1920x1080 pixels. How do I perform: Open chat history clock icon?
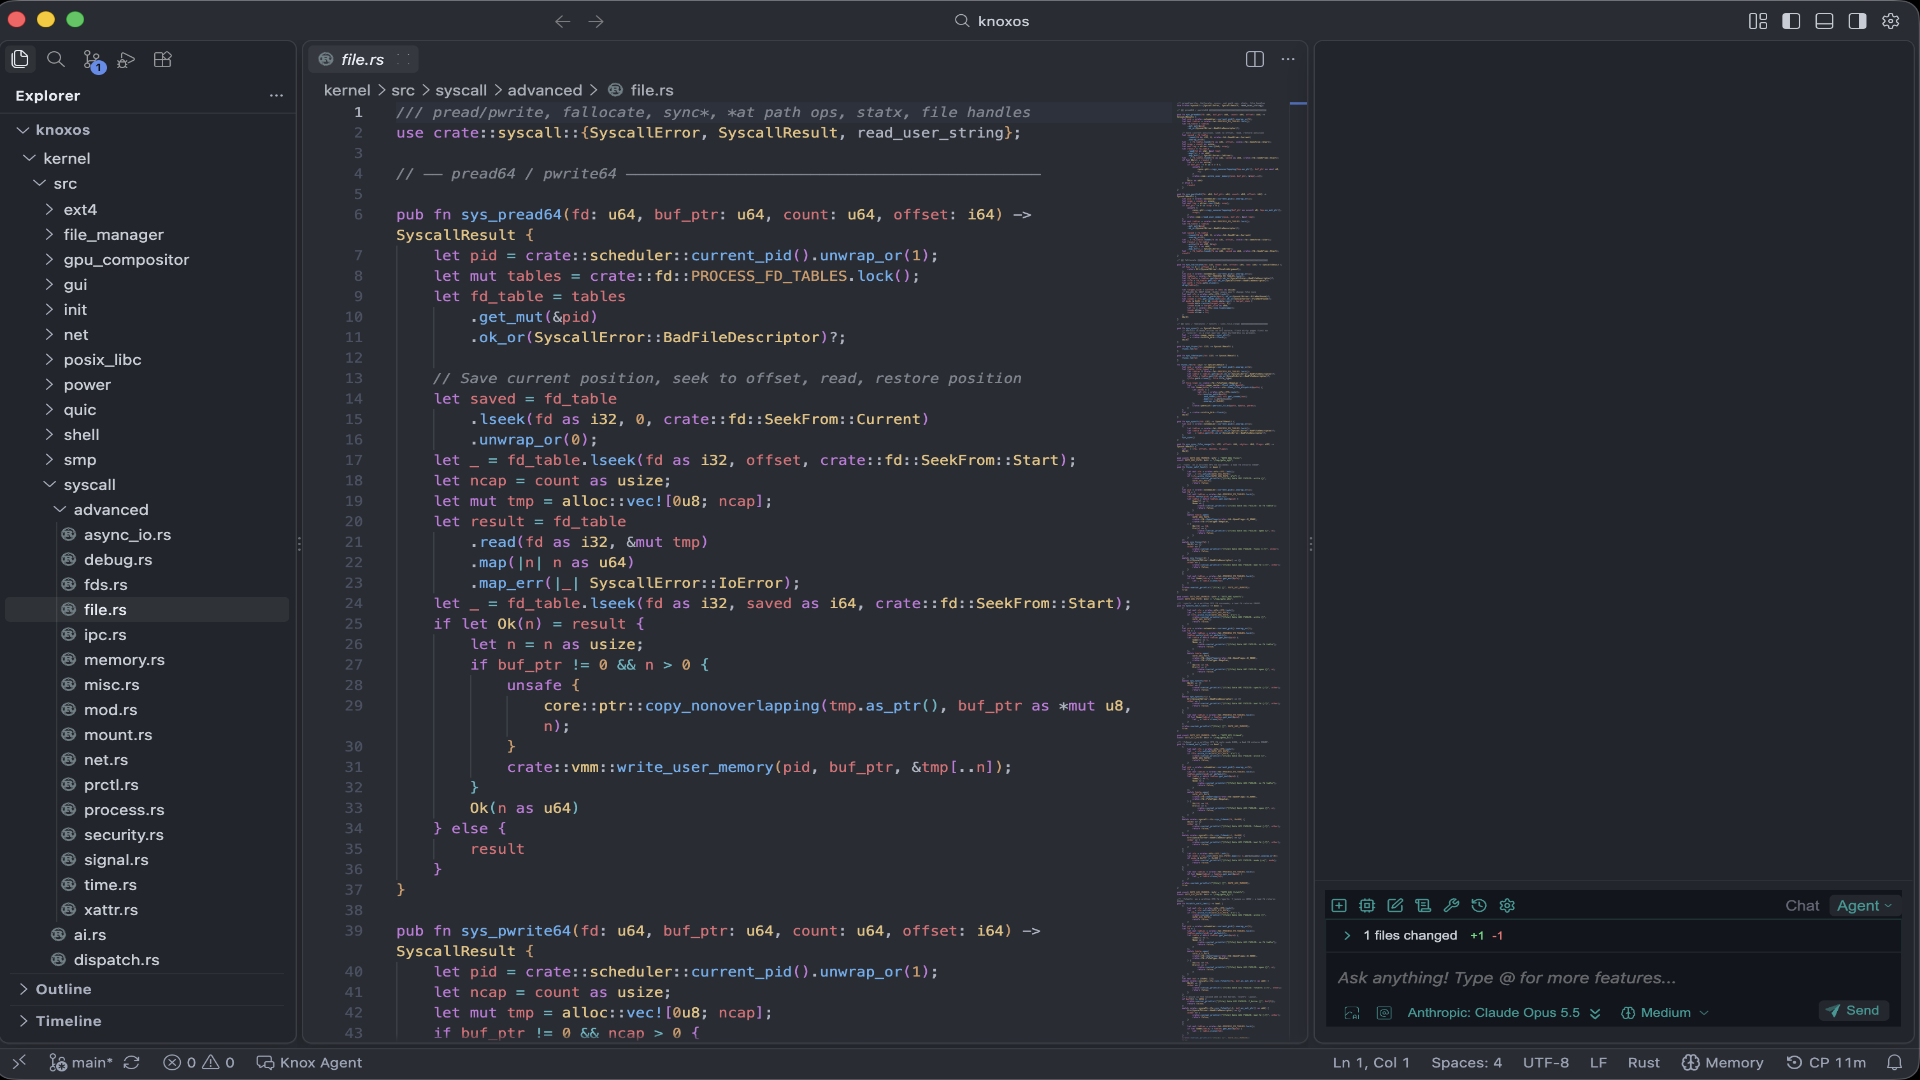[x=1479, y=906]
